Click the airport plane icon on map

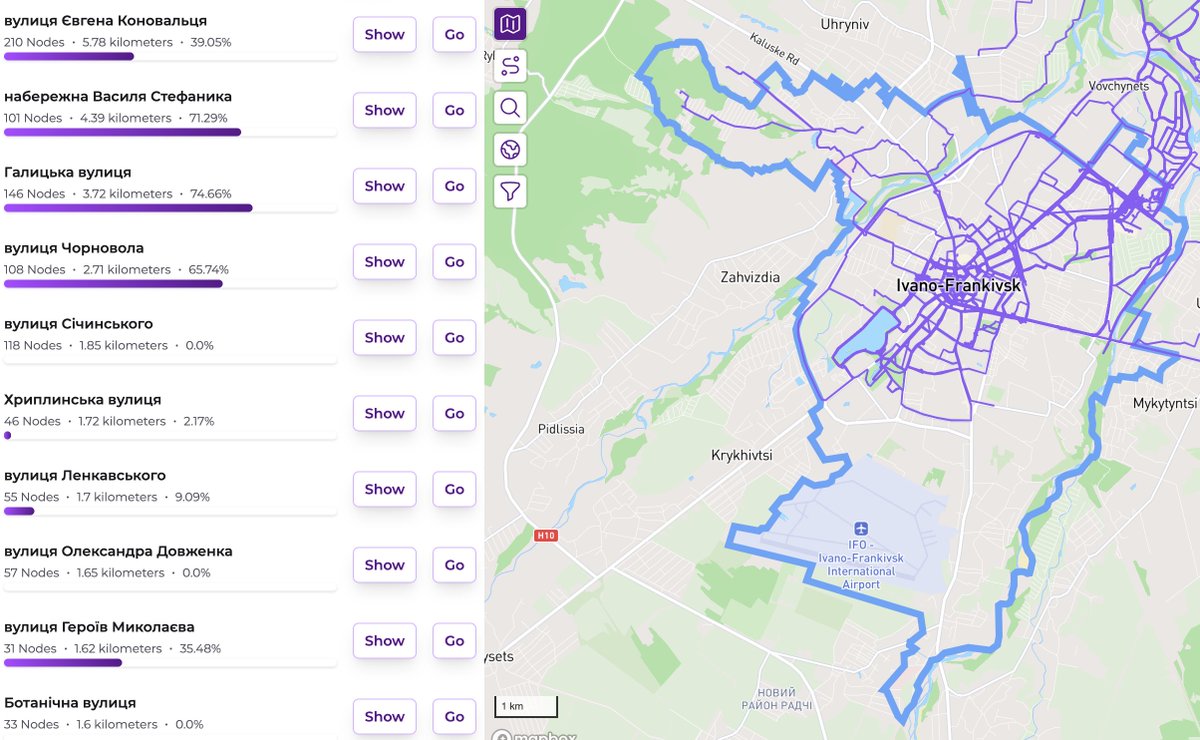861,528
